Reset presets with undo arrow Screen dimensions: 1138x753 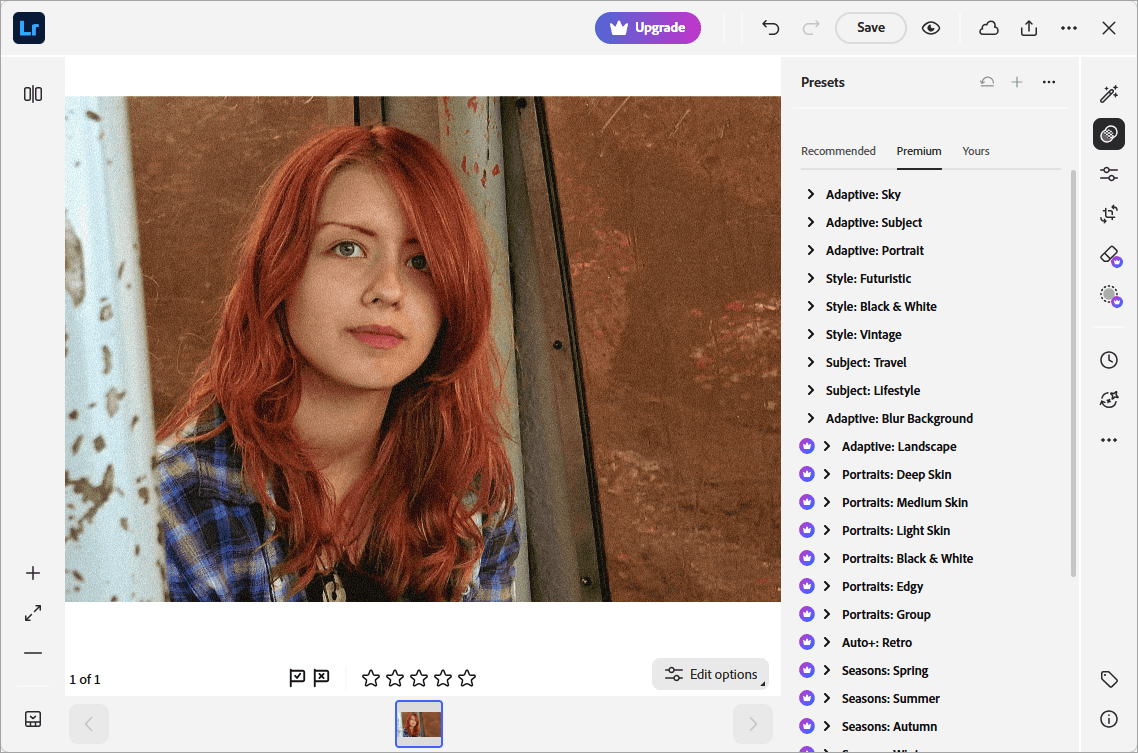(987, 82)
